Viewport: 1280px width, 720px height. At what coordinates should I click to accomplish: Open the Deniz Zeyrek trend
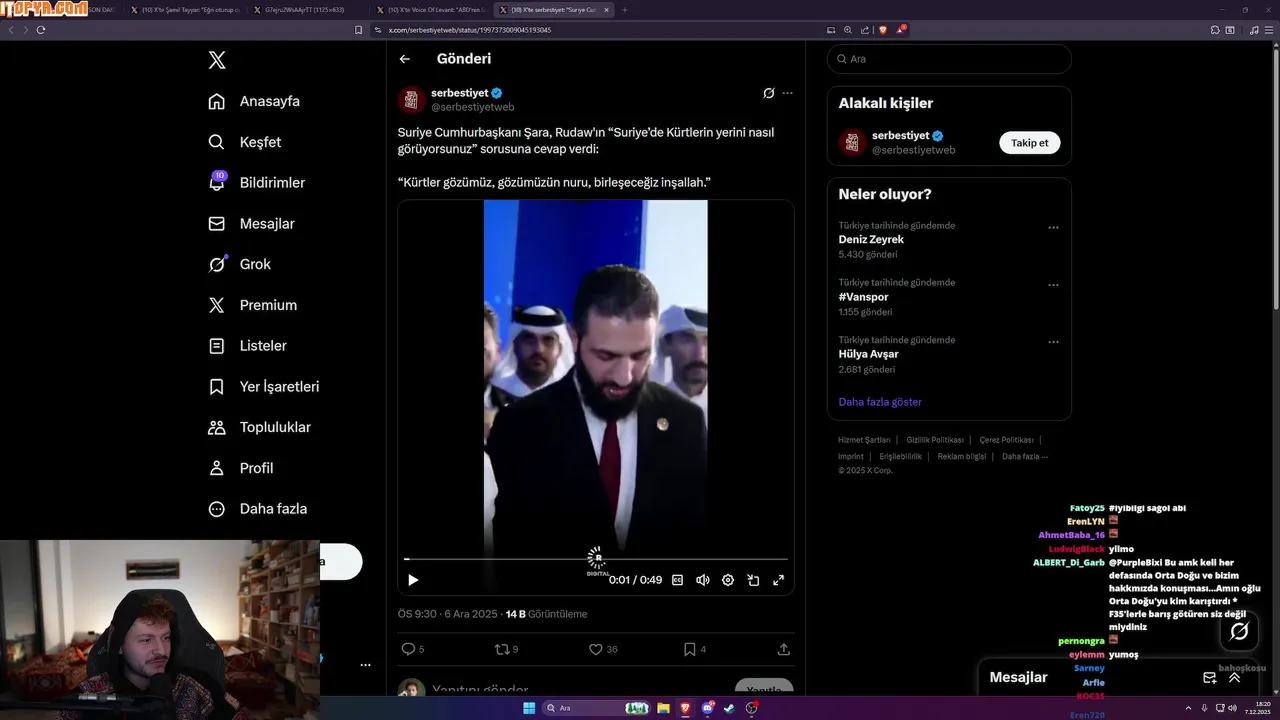click(x=871, y=240)
